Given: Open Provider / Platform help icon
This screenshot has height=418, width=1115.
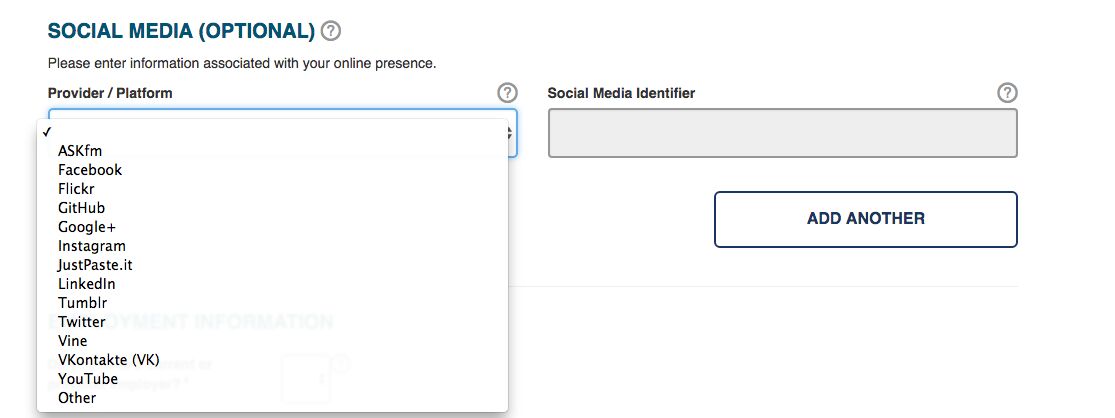Looking at the screenshot, I should click(507, 93).
